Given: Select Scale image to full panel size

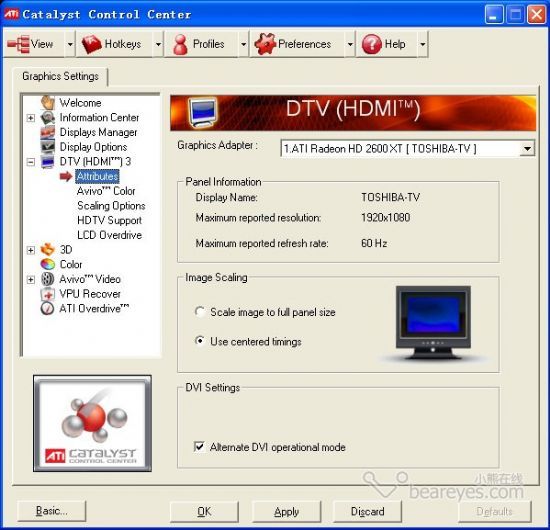Looking at the screenshot, I should (x=200, y=312).
